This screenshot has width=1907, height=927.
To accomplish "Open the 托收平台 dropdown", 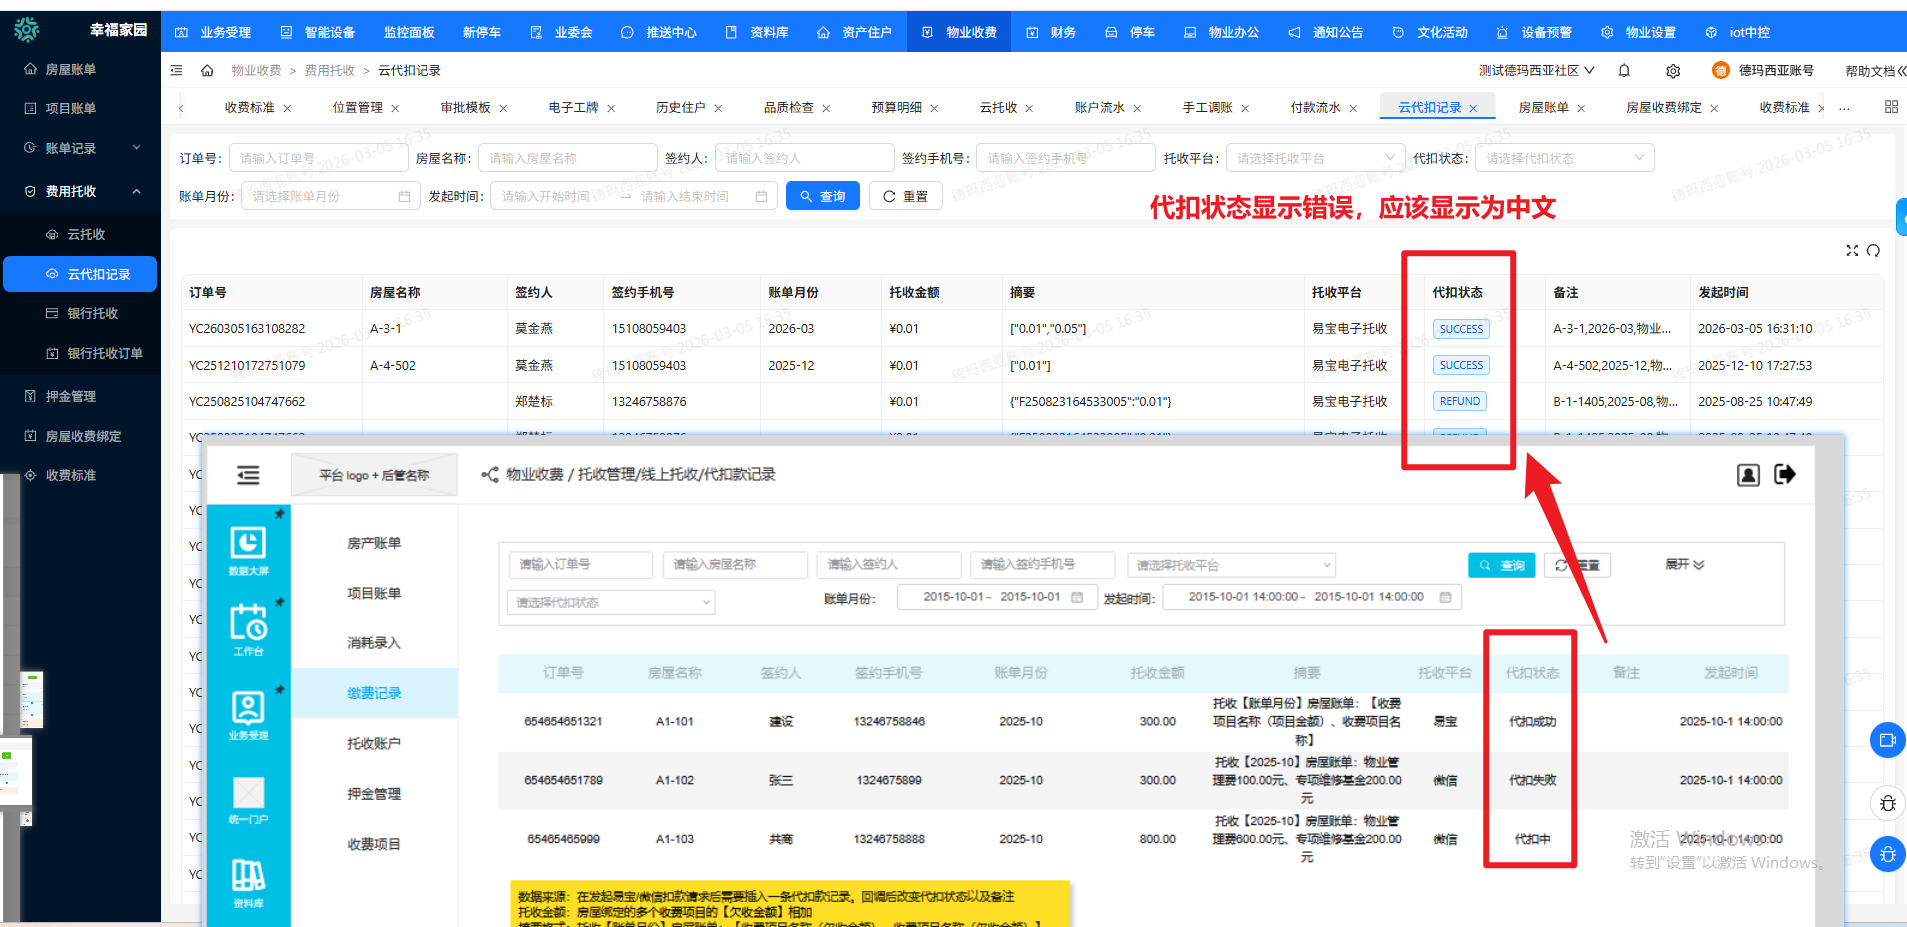I will click(x=1315, y=157).
